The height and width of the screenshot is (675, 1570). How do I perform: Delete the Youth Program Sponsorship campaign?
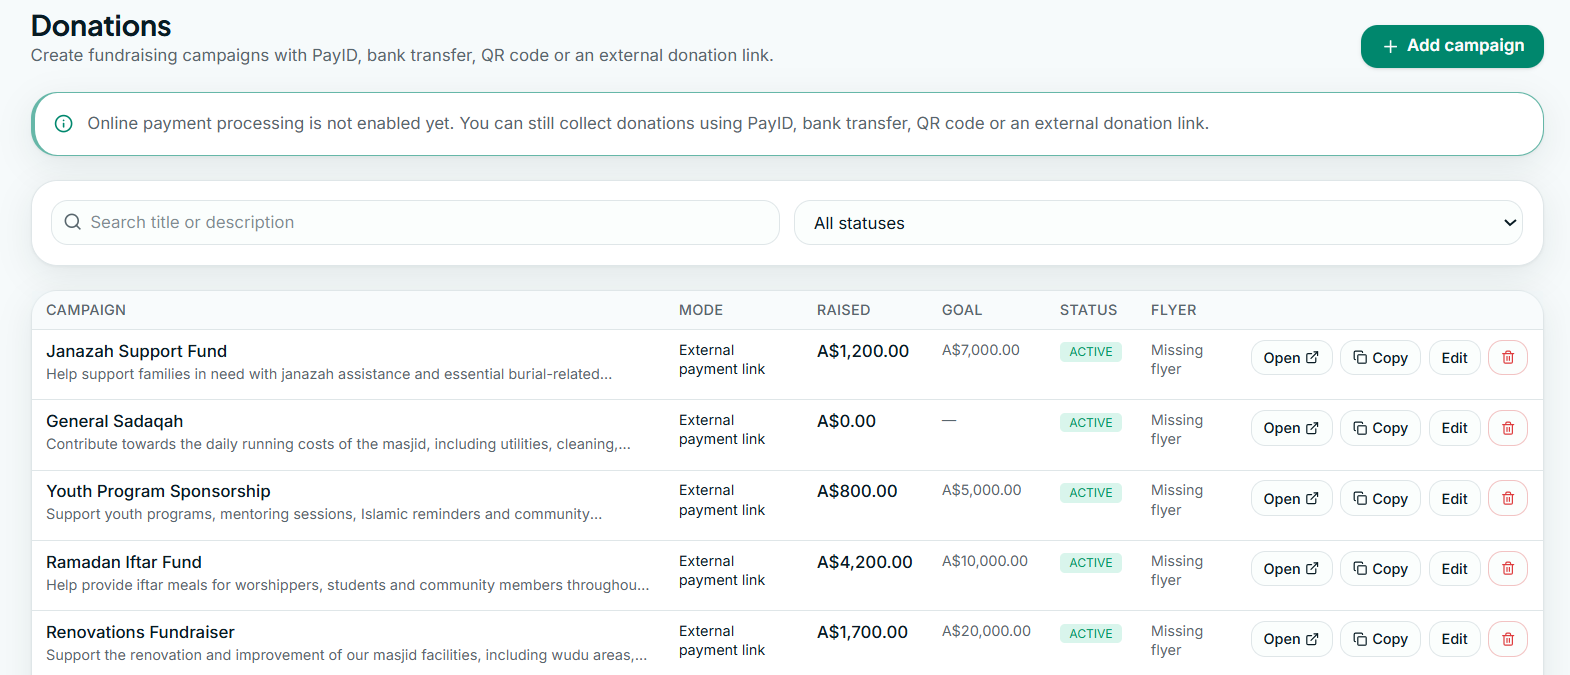click(1508, 499)
